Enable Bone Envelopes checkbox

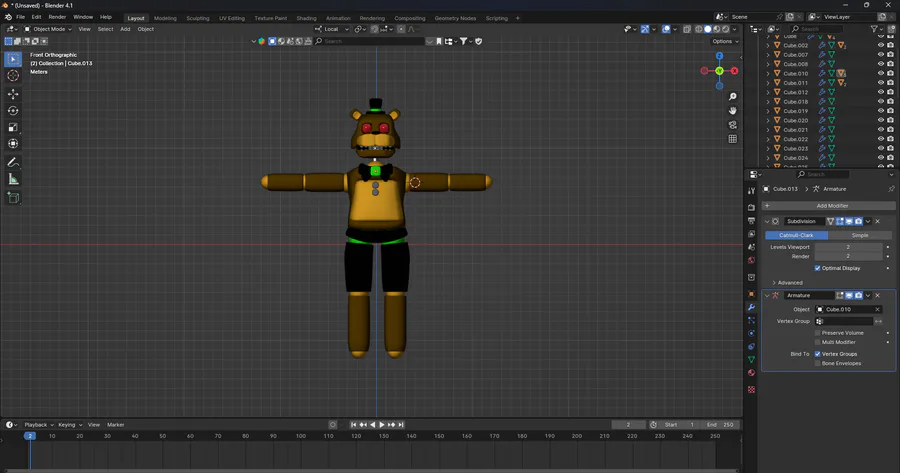pyautogui.click(x=817, y=363)
